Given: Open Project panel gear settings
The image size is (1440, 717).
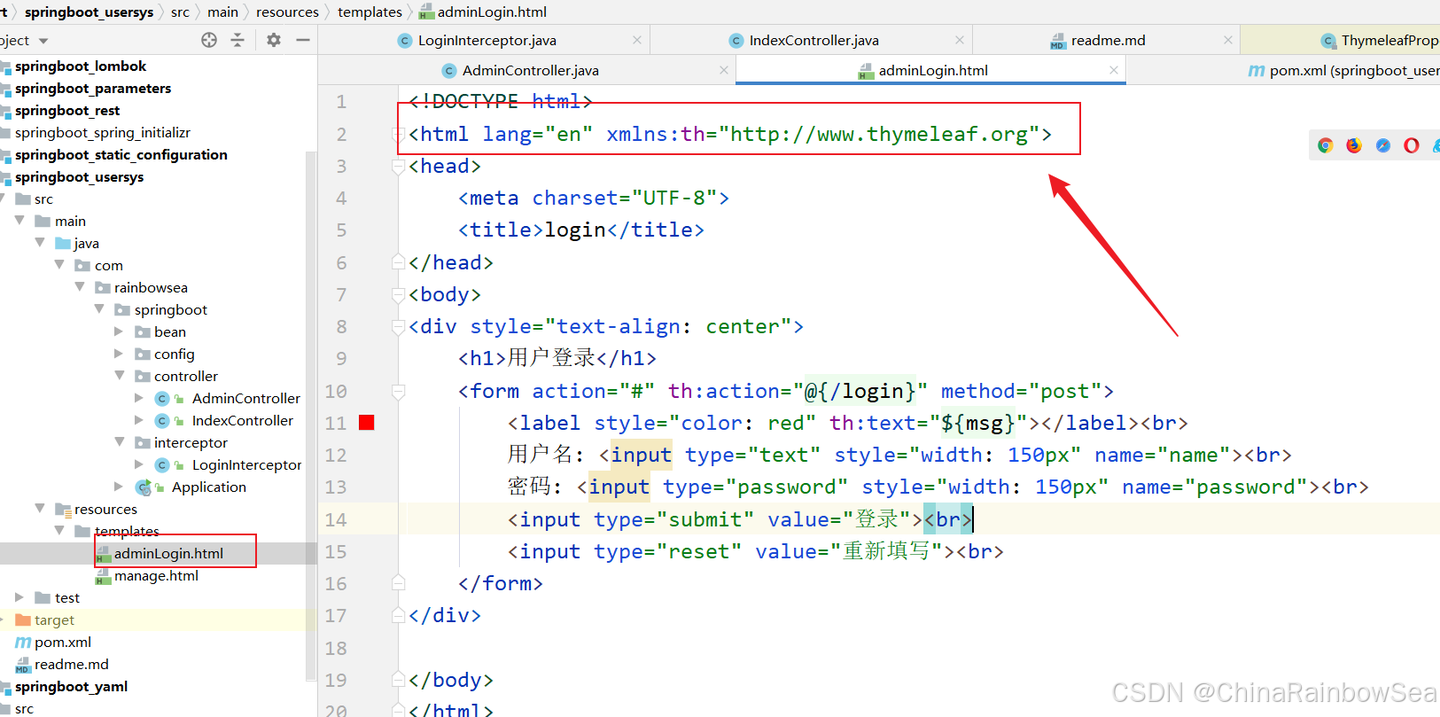Looking at the screenshot, I should [x=273, y=40].
